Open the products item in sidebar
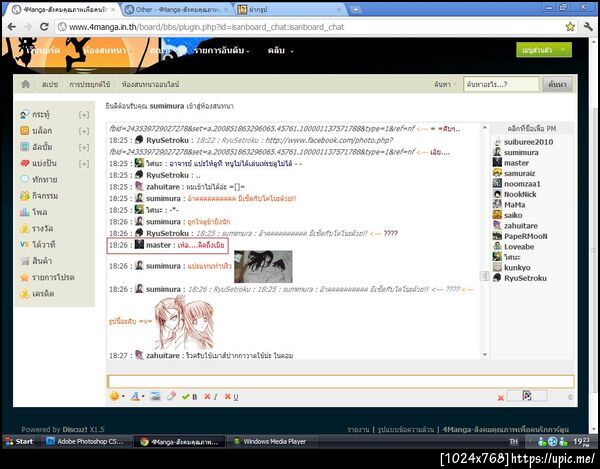Viewport: 600px width, 469px height. [x=36, y=261]
